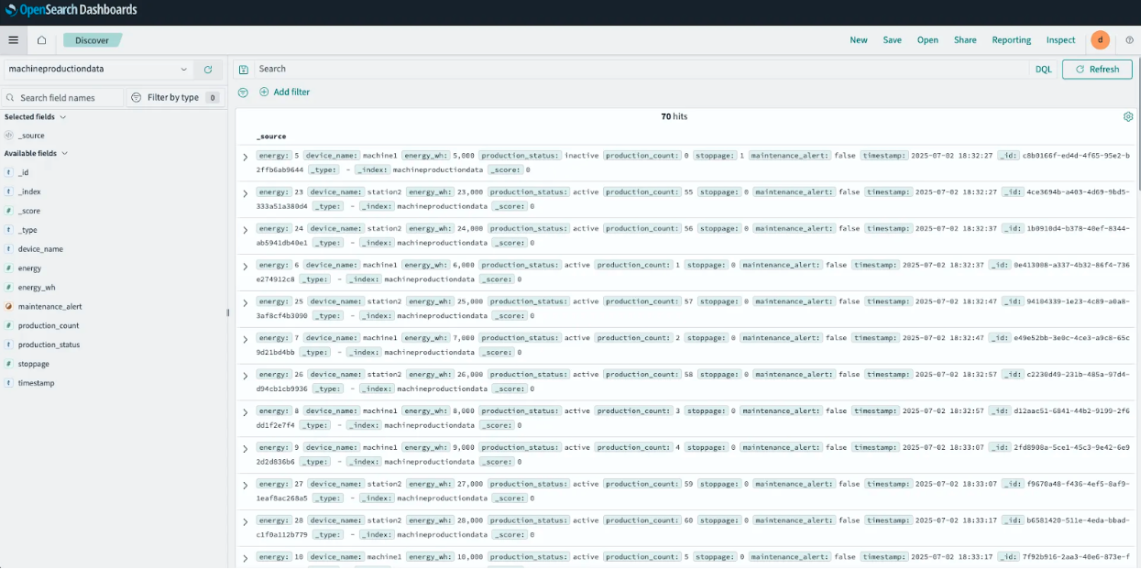Expand the row with energy: 23 station2
The height and width of the screenshot is (571, 1141).
pyautogui.click(x=245, y=193)
